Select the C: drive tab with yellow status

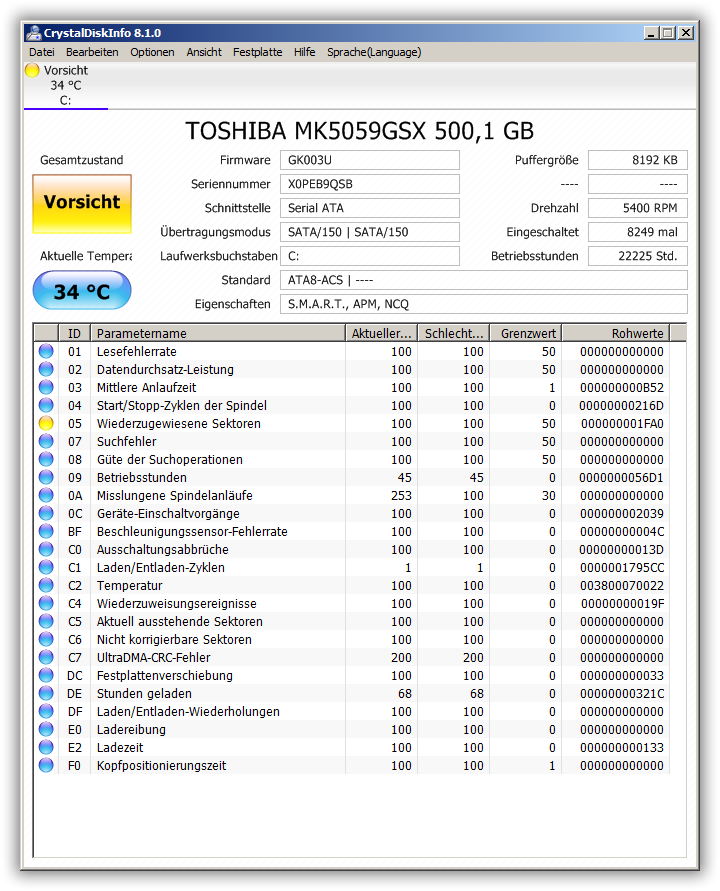(x=66, y=85)
